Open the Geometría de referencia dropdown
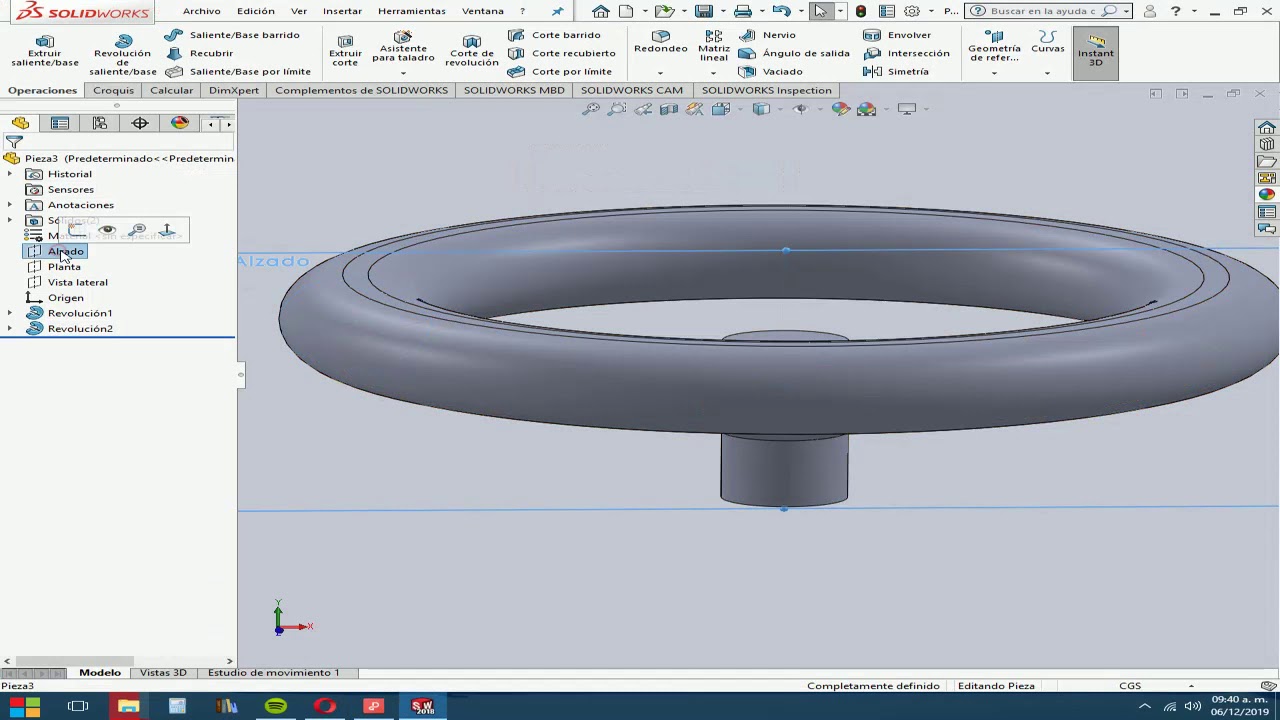The height and width of the screenshot is (720, 1280). pos(993,73)
